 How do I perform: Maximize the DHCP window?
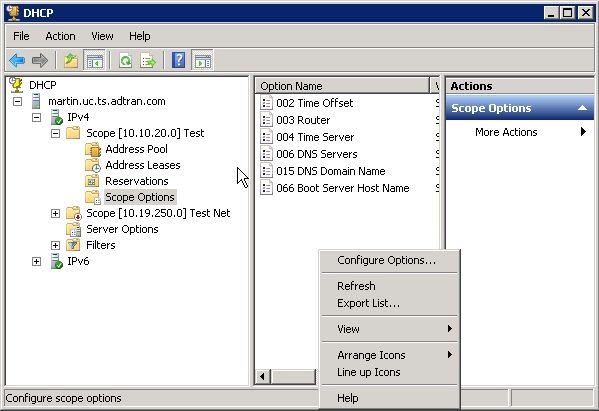tap(568, 13)
